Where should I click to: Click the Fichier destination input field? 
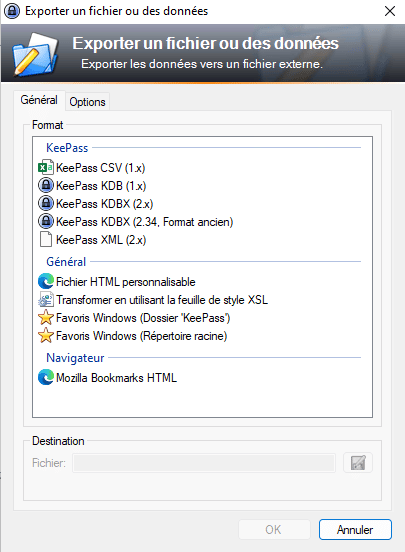click(204, 463)
